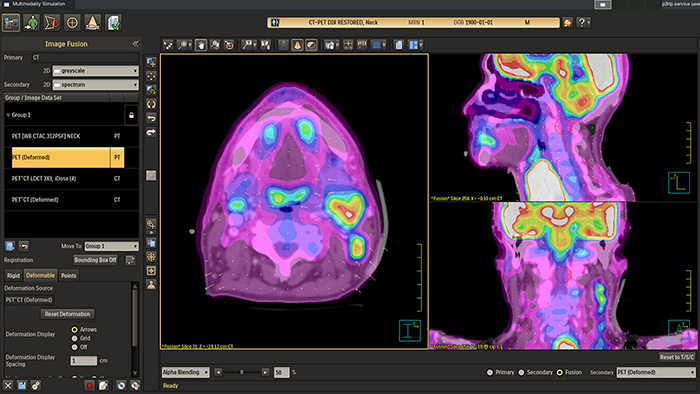700x394 pixels.
Task: Select Grid deformation display option
Action: (x=75, y=338)
